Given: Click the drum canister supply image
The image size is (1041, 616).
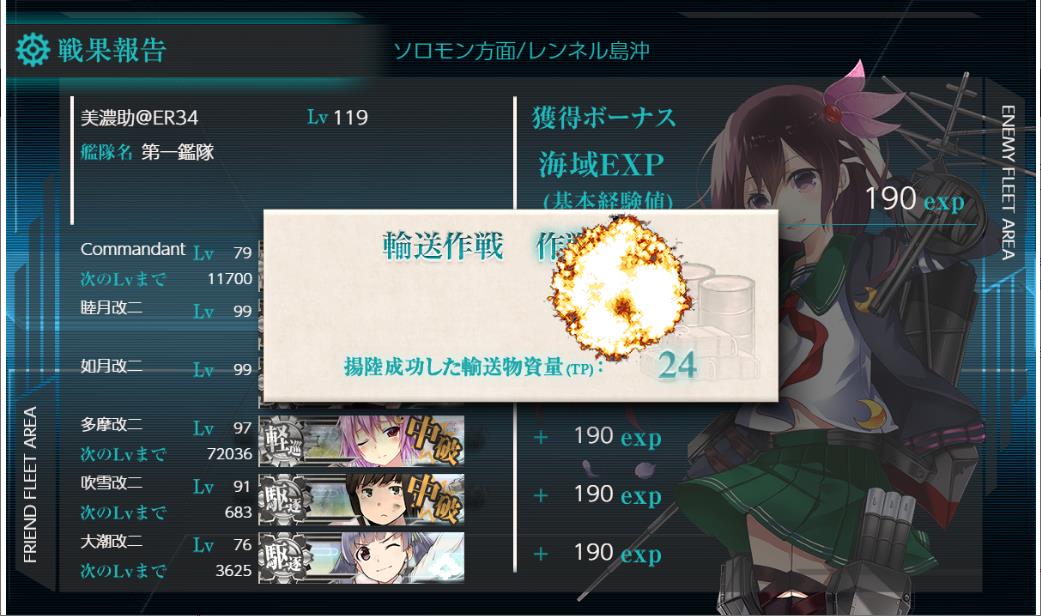Looking at the screenshot, I should [717, 312].
